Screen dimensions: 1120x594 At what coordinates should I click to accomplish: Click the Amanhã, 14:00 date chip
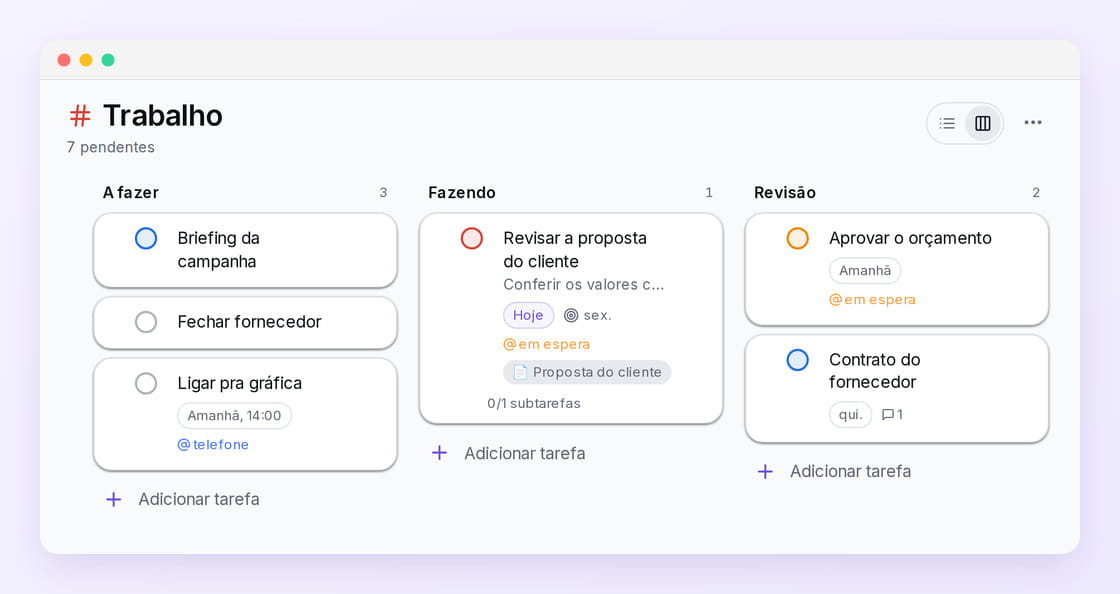coord(234,416)
